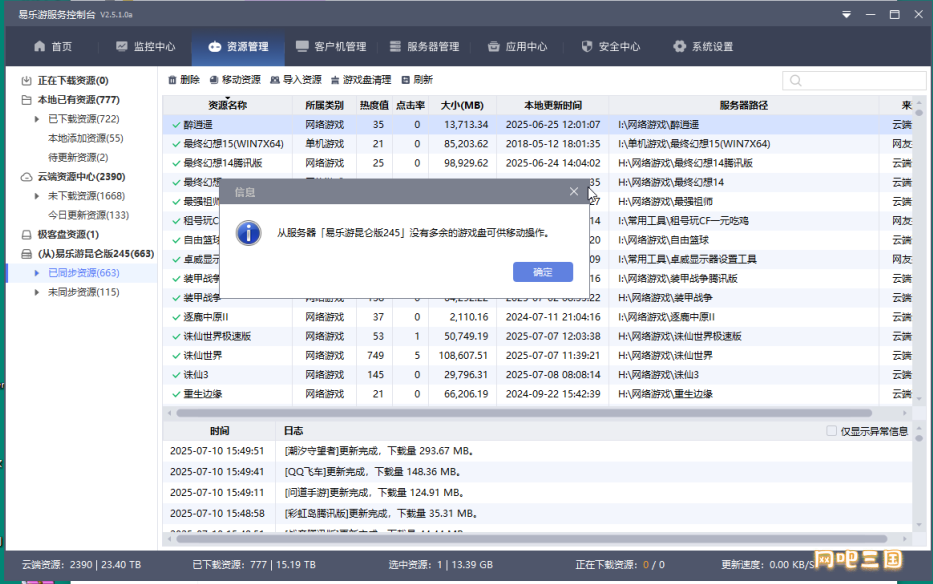Sort by the 服务器路径 column header

tap(744, 105)
